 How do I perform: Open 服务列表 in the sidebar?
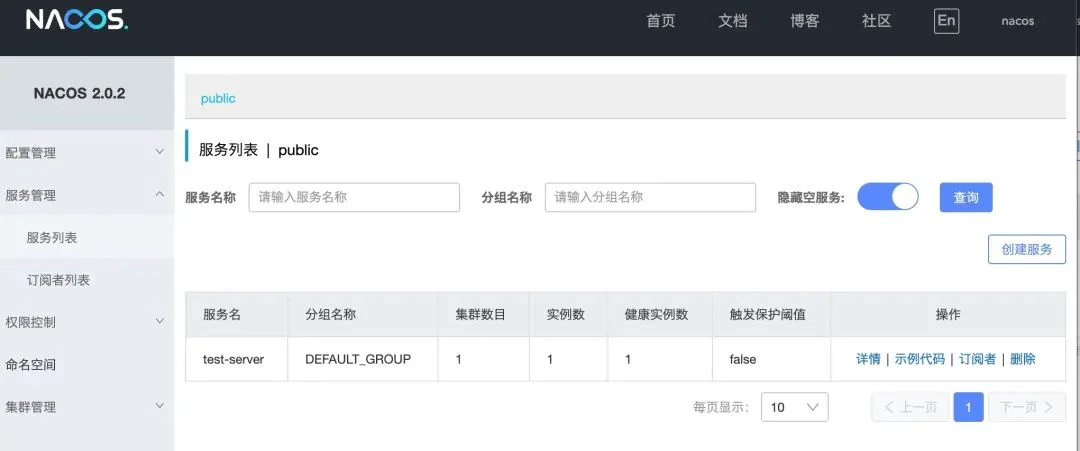point(52,238)
